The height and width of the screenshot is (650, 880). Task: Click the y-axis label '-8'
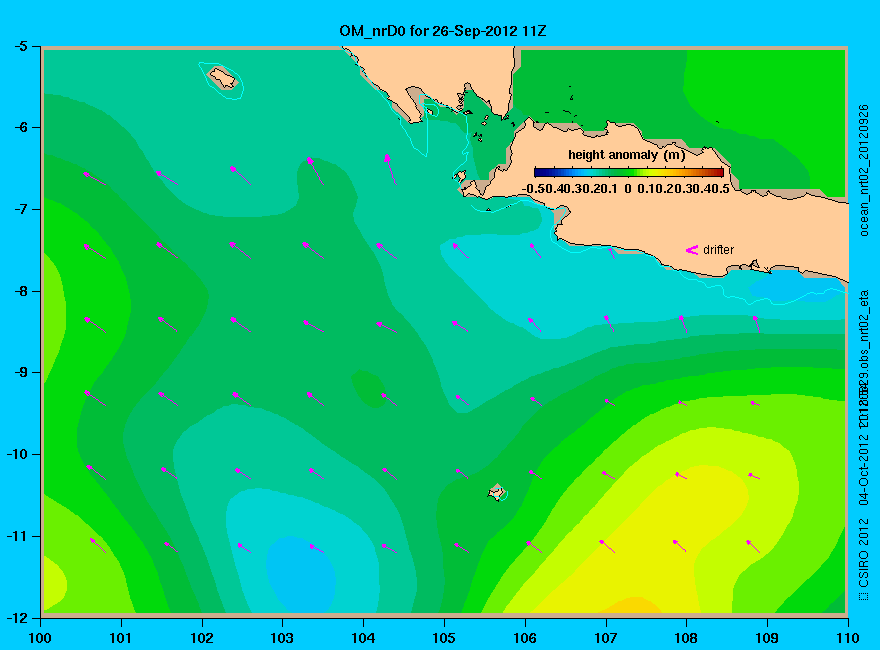pyautogui.click(x=20, y=291)
